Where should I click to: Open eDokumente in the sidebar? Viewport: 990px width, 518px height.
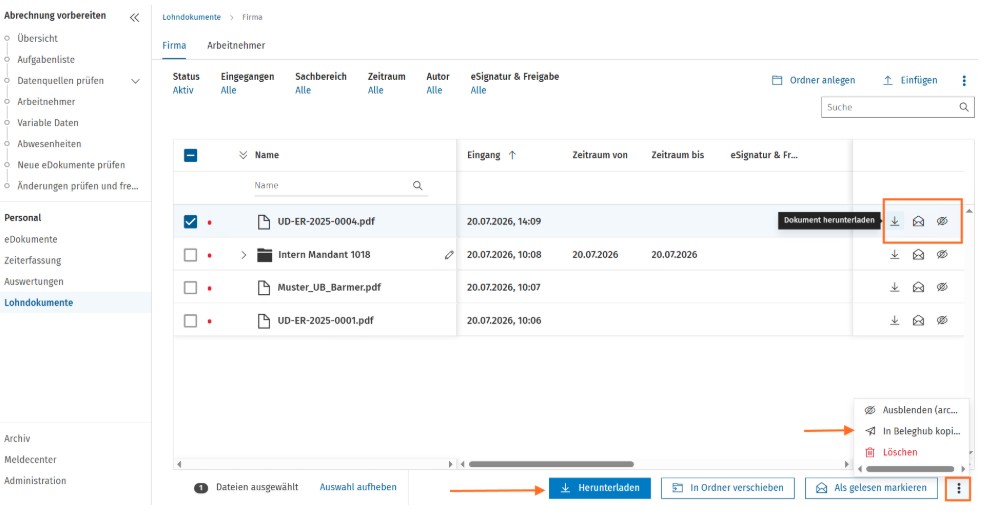pos(30,239)
